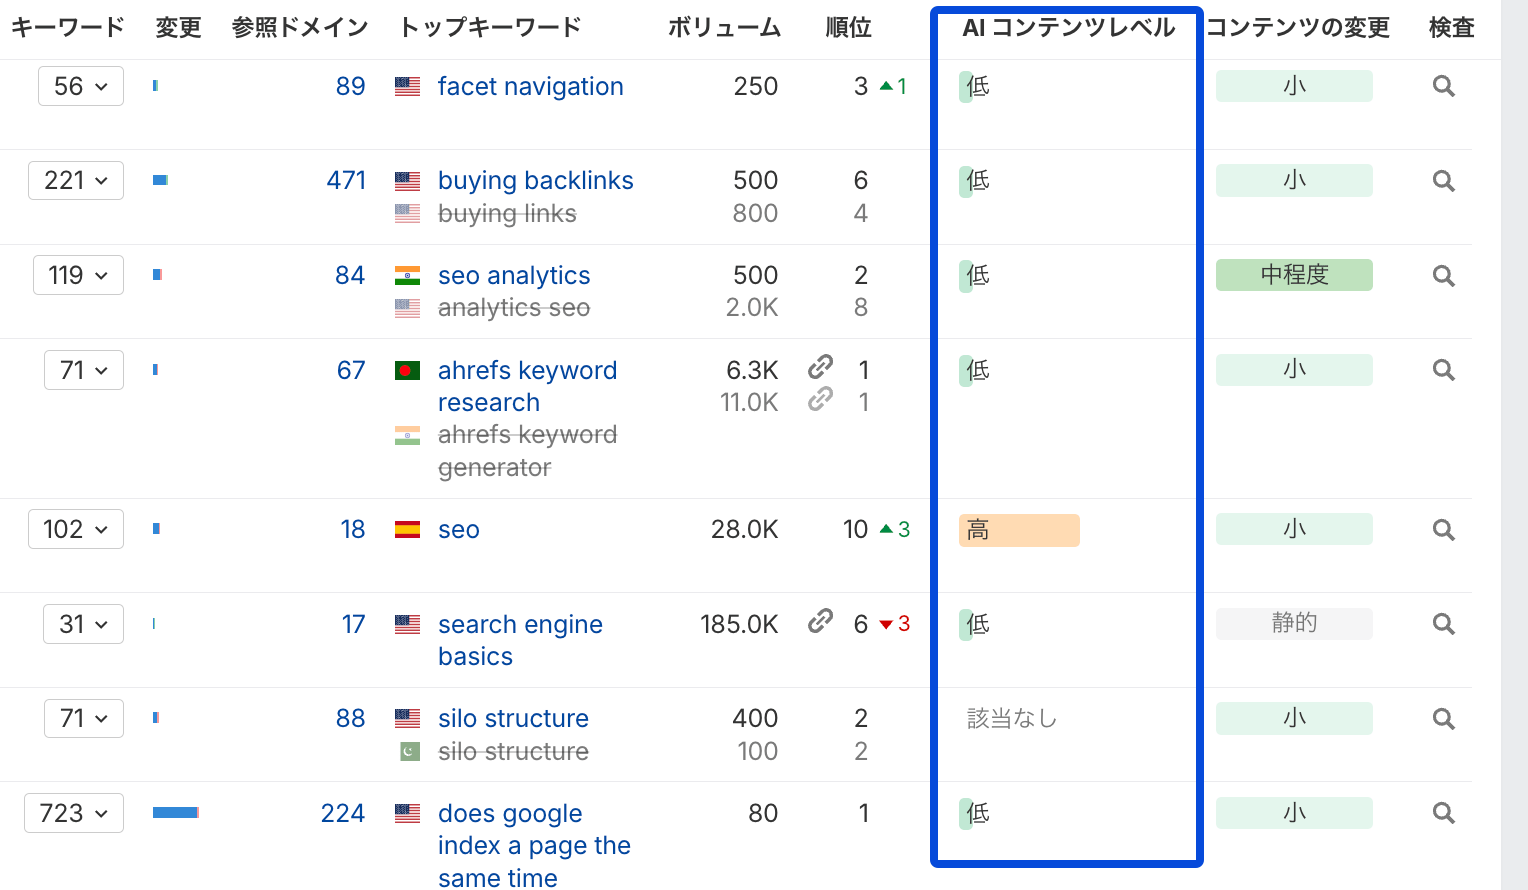
Task: Click the buying backlinks keyword link
Action: pos(535,181)
